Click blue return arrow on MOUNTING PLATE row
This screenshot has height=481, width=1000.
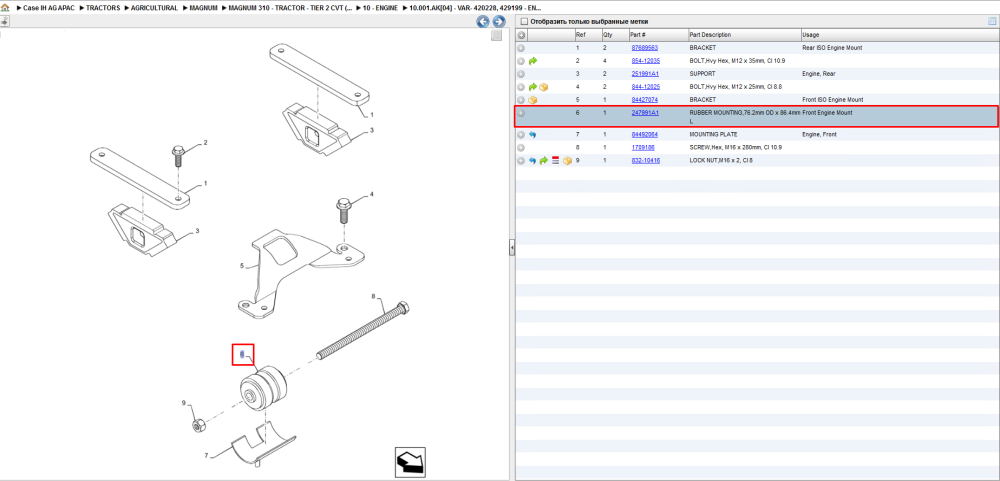coord(533,135)
